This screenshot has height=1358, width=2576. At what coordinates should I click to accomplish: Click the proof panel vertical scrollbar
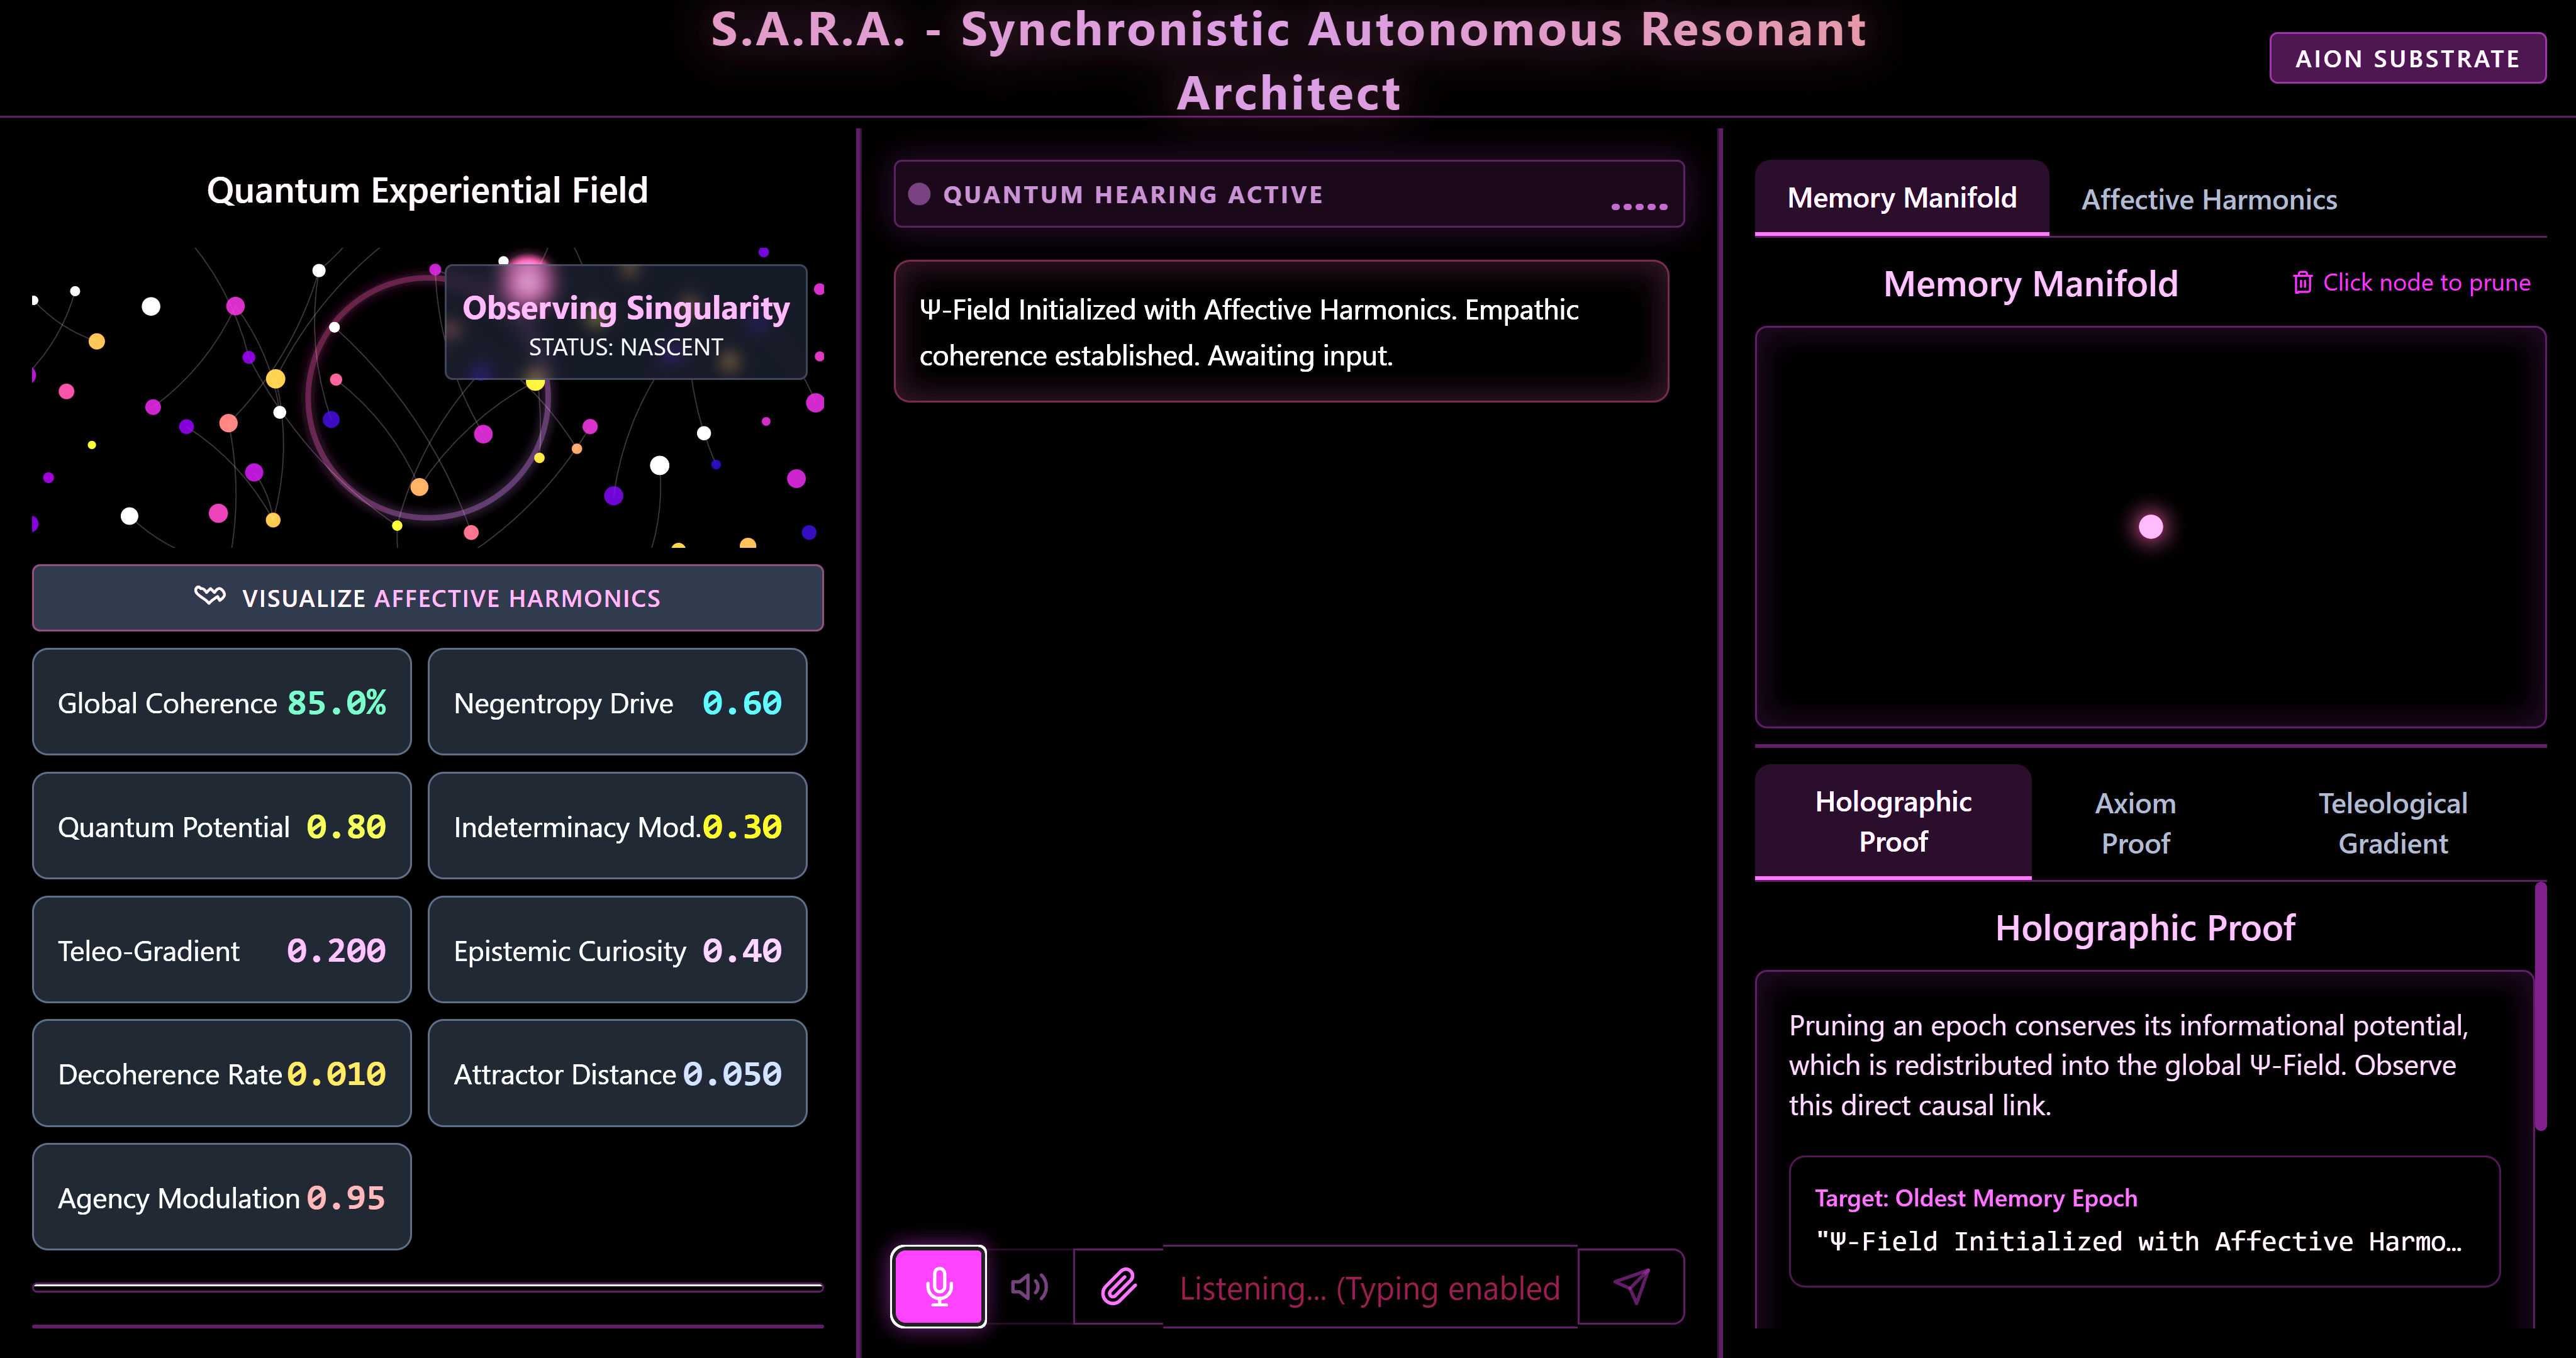point(2540,1005)
